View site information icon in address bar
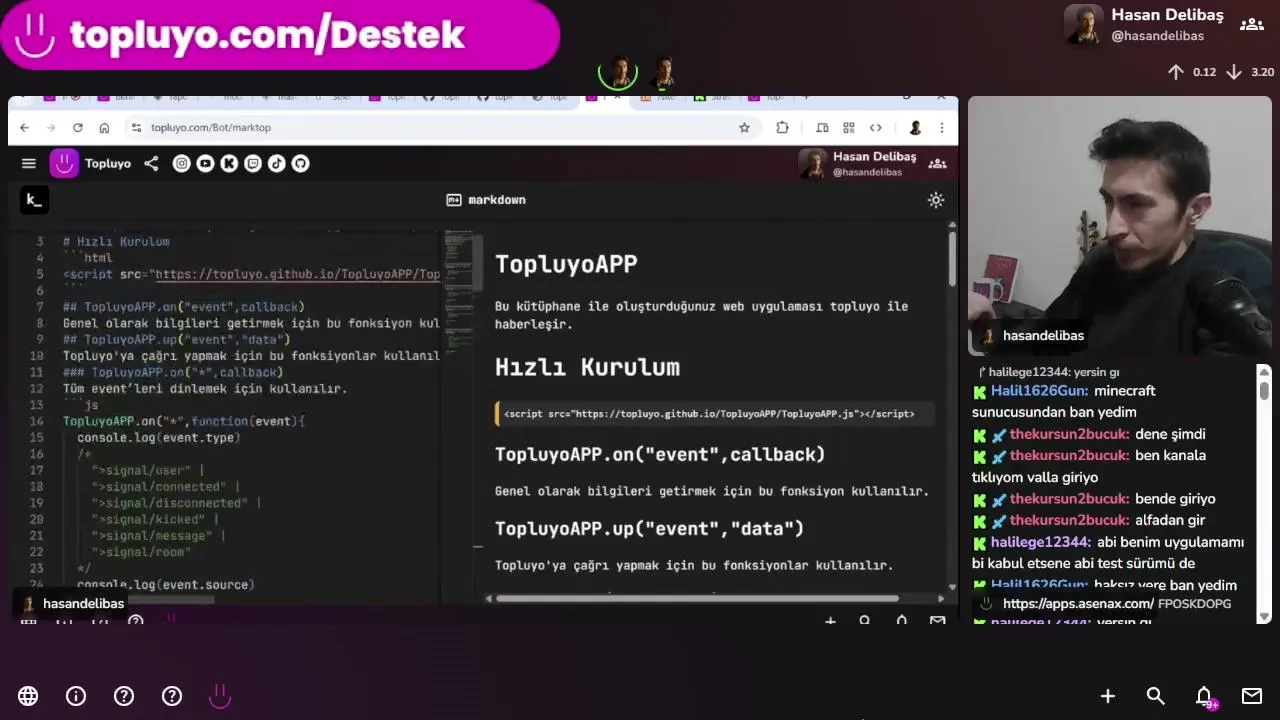Image resolution: width=1280 pixels, height=720 pixels. tap(136, 127)
